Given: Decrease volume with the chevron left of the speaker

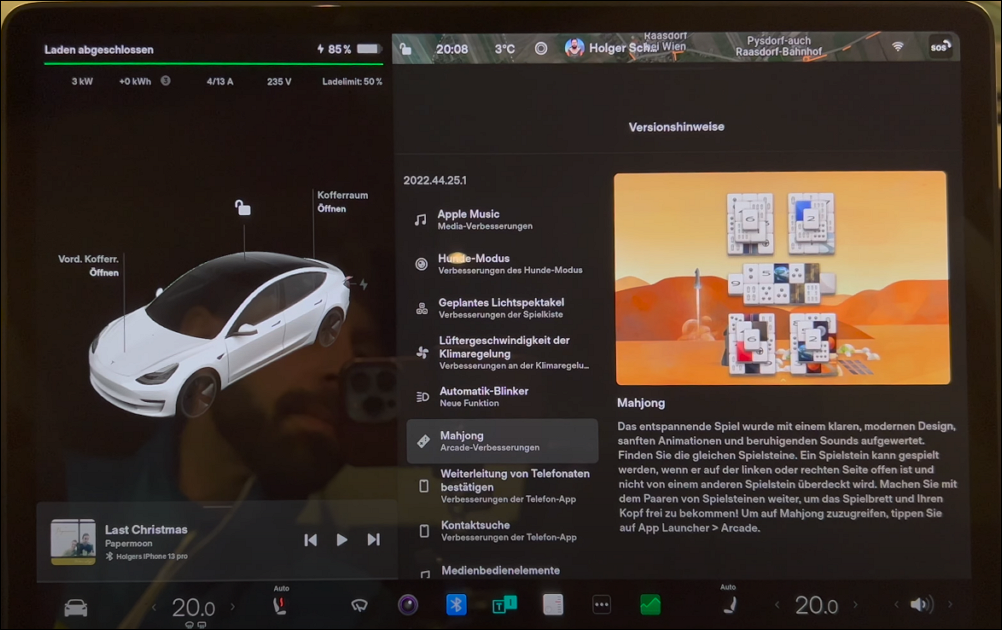Looking at the screenshot, I should pos(896,604).
